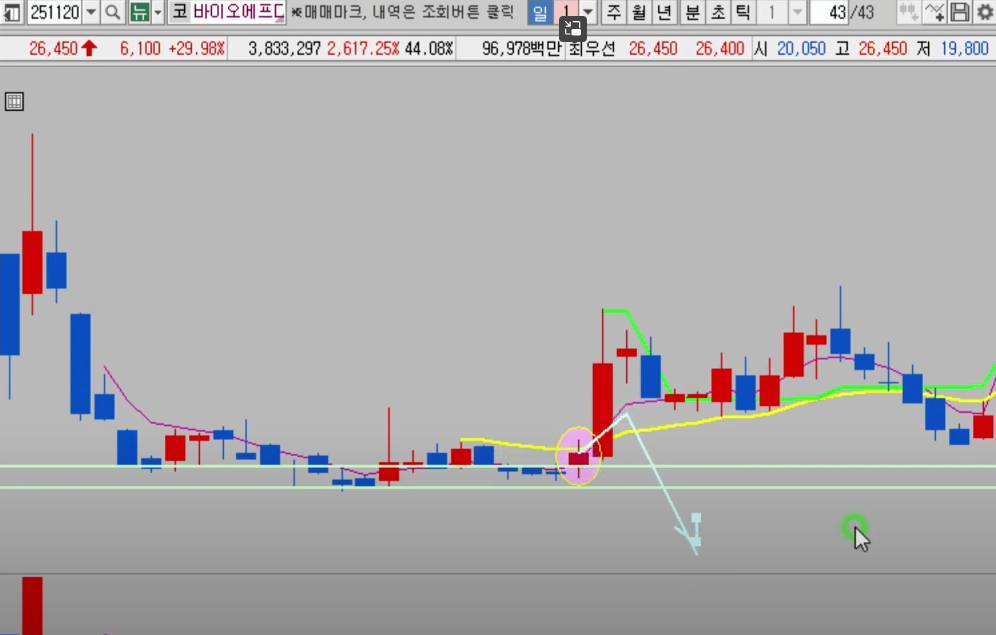Click the candle count field 43
Image resolution: width=996 pixels, height=635 pixels.
pyautogui.click(x=829, y=12)
